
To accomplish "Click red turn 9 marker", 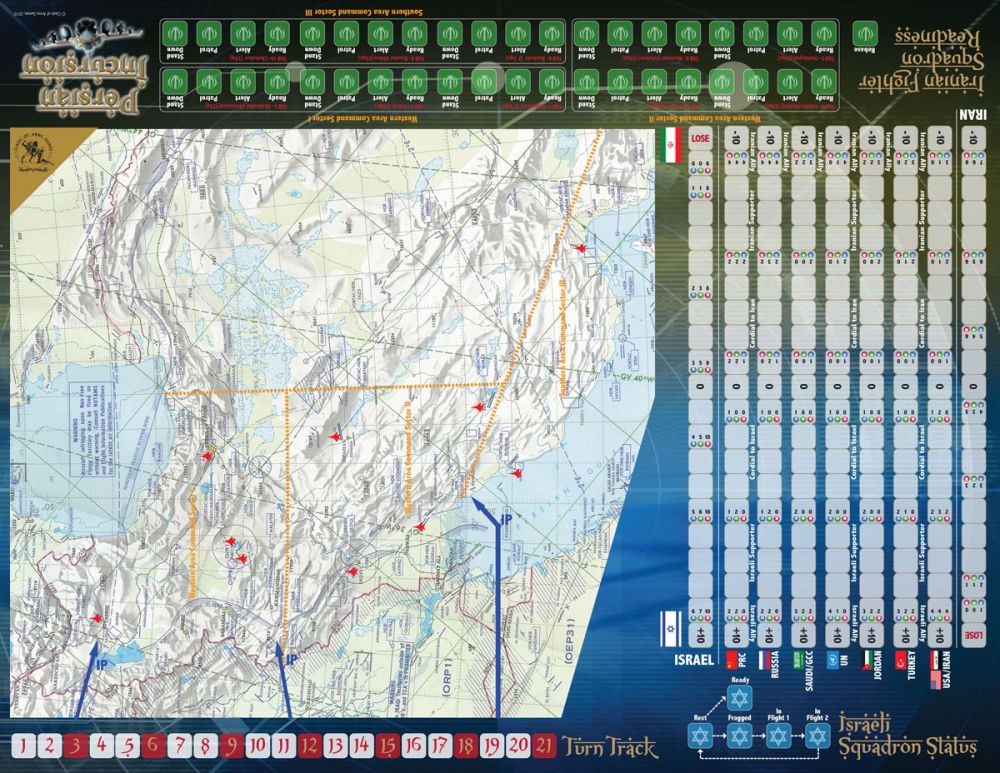I will (232, 746).
